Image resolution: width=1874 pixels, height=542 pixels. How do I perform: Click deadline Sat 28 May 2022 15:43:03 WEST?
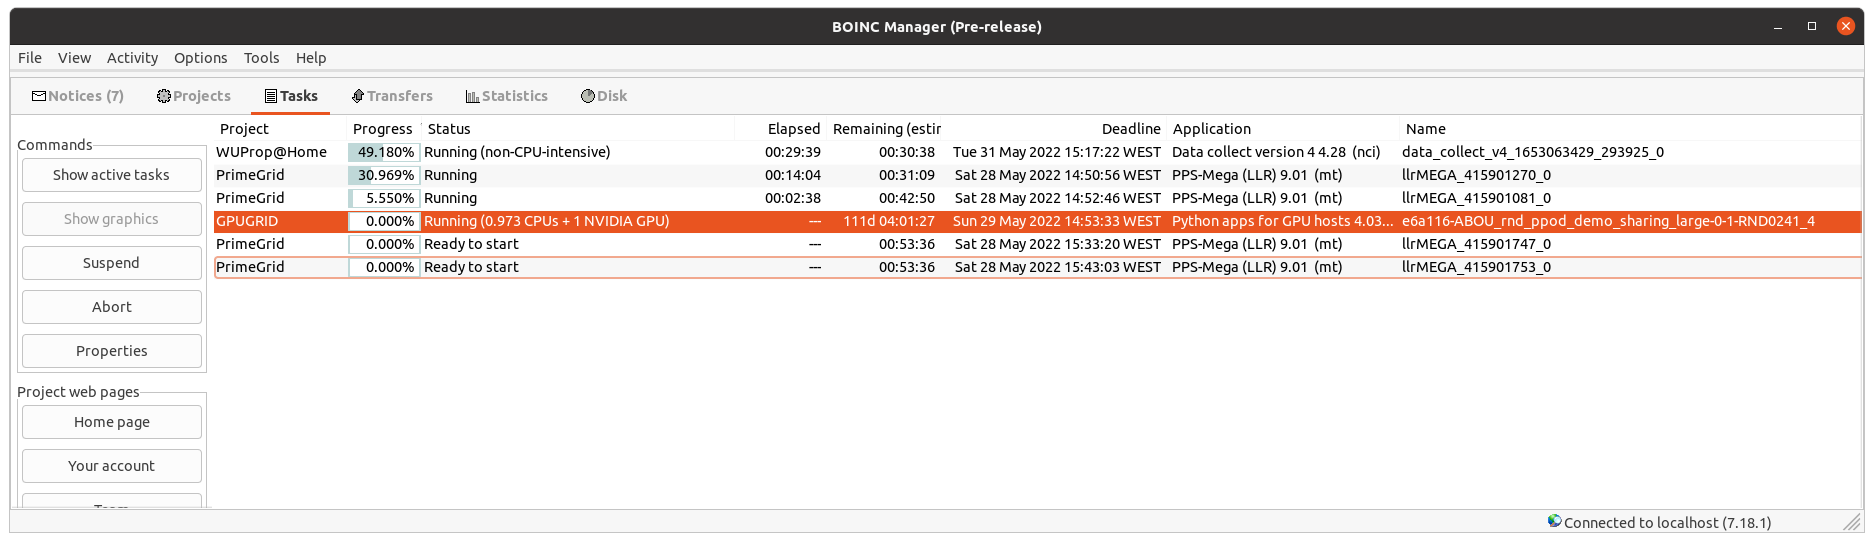[1058, 267]
